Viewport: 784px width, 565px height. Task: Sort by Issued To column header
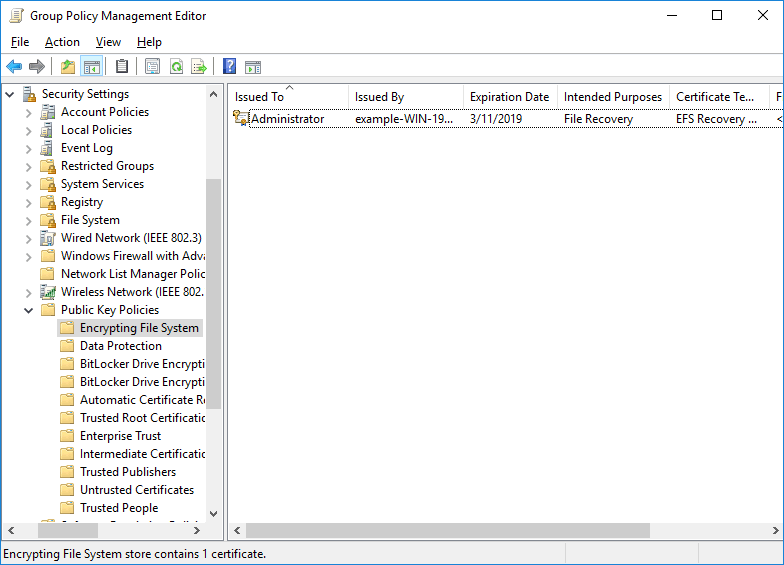click(288, 96)
